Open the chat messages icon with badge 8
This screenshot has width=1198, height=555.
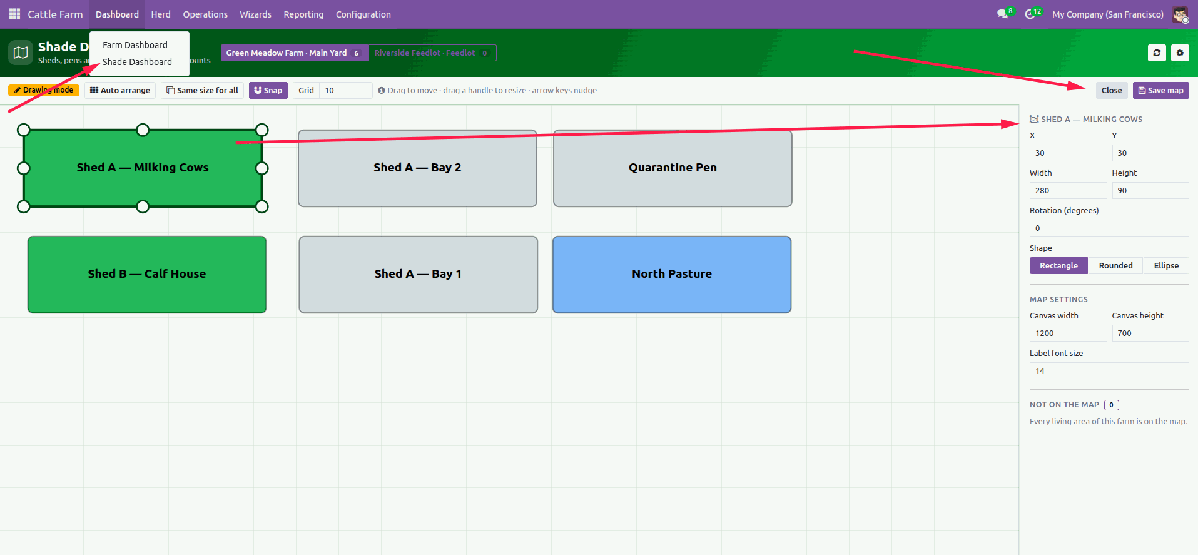click(x=1004, y=15)
